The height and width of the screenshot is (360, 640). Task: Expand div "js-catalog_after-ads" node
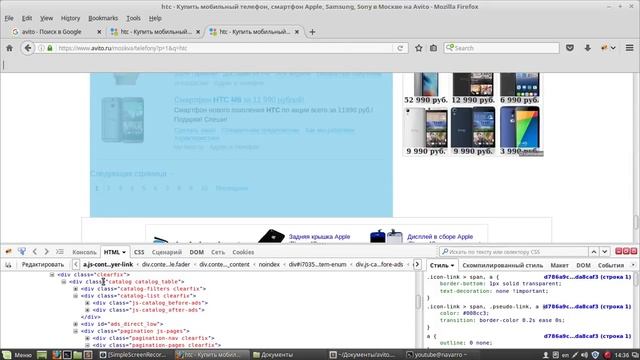87,310
